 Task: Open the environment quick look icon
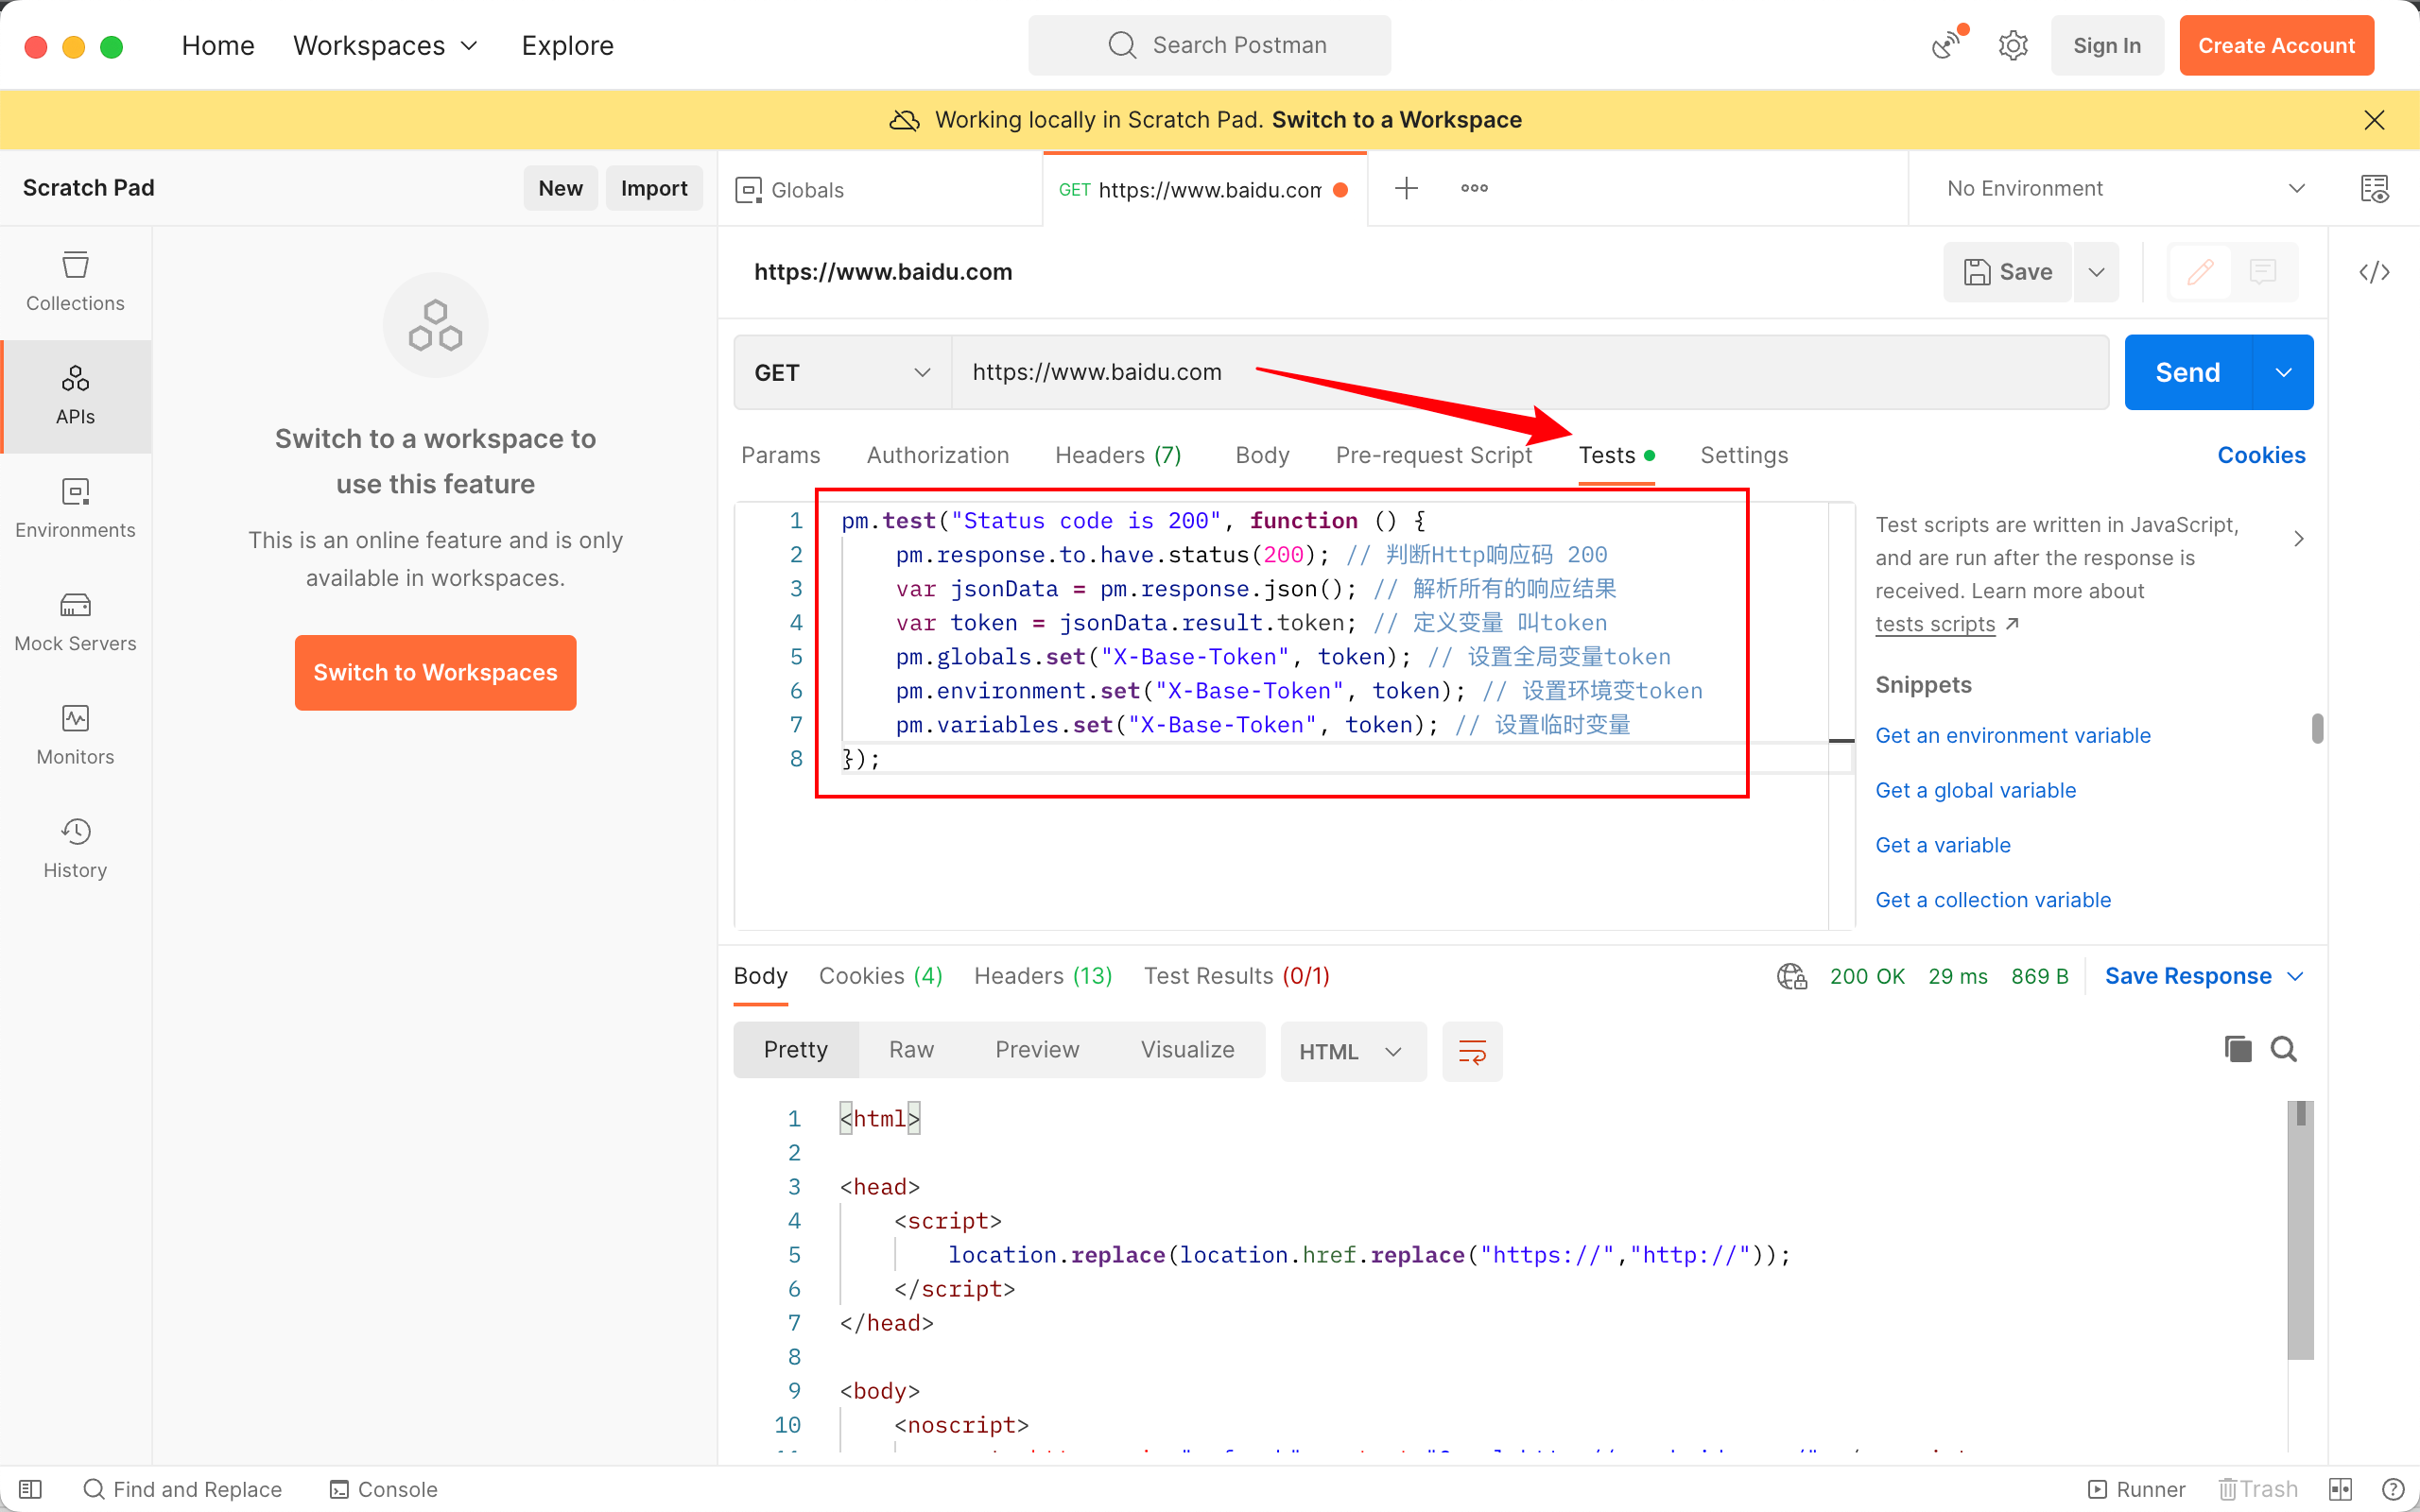pyautogui.click(x=2374, y=188)
